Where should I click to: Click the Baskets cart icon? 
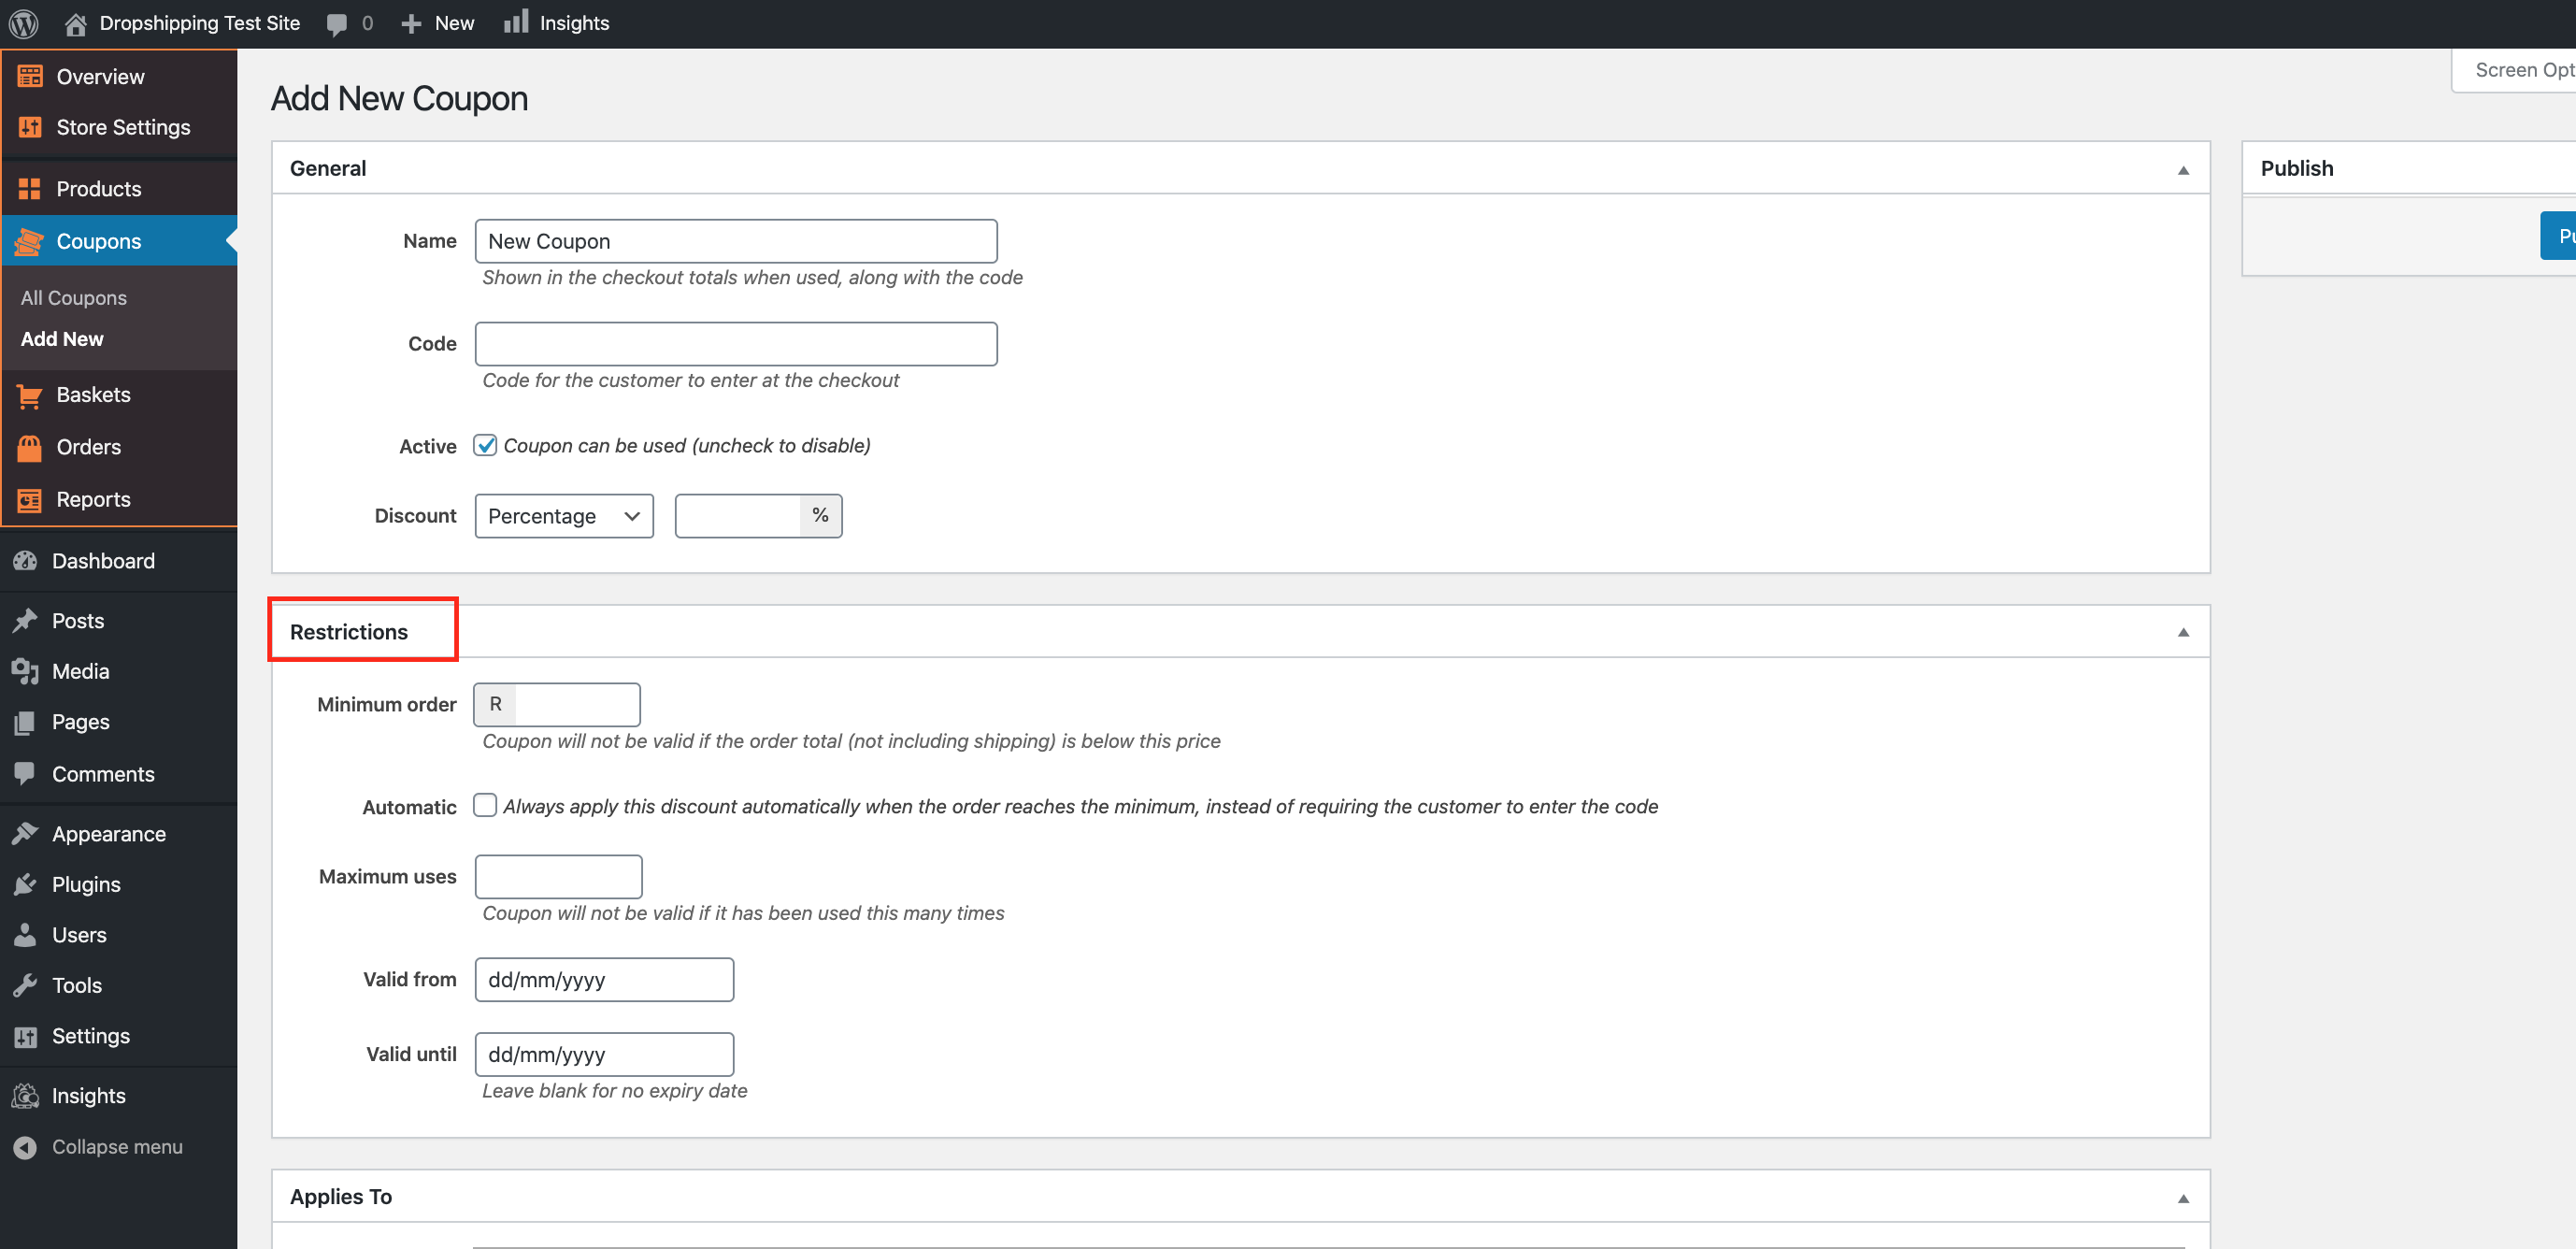[29, 395]
